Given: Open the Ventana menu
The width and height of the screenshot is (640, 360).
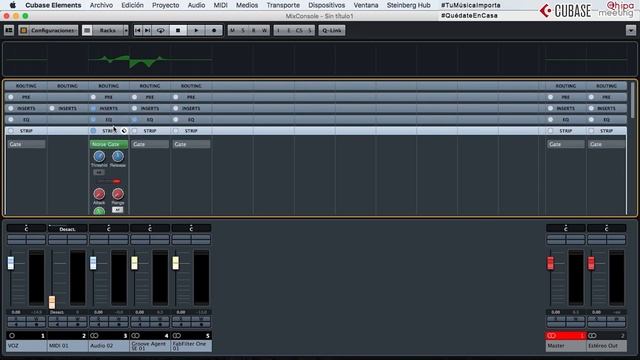Looking at the screenshot, I should pyautogui.click(x=366, y=5).
